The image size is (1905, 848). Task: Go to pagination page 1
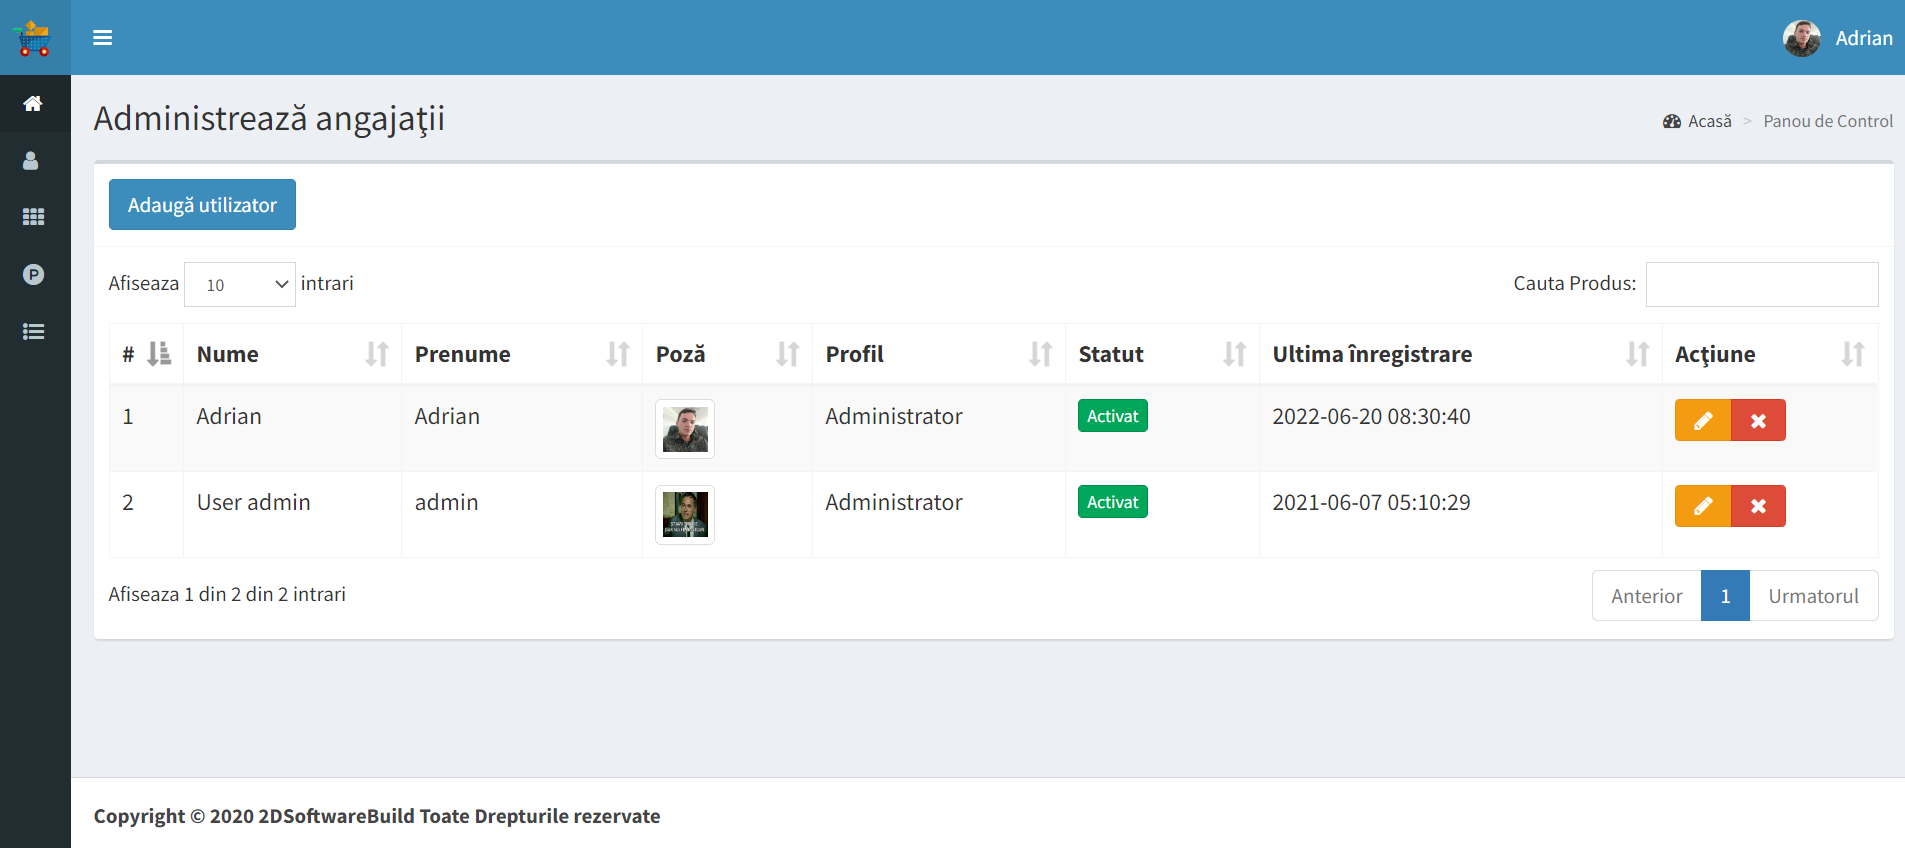pyautogui.click(x=1725, y=596)
